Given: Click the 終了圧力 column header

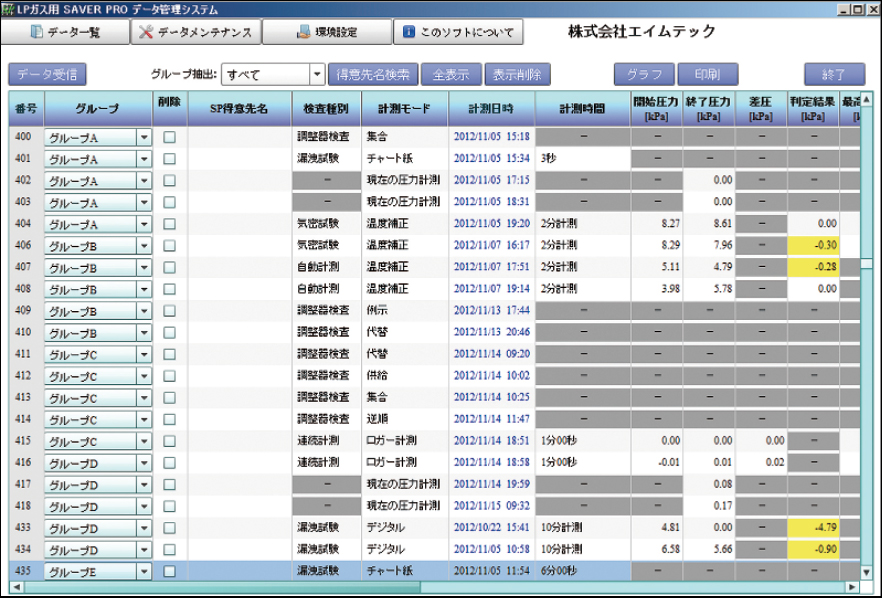Looking at the screenshot, I should click(709, 109).
